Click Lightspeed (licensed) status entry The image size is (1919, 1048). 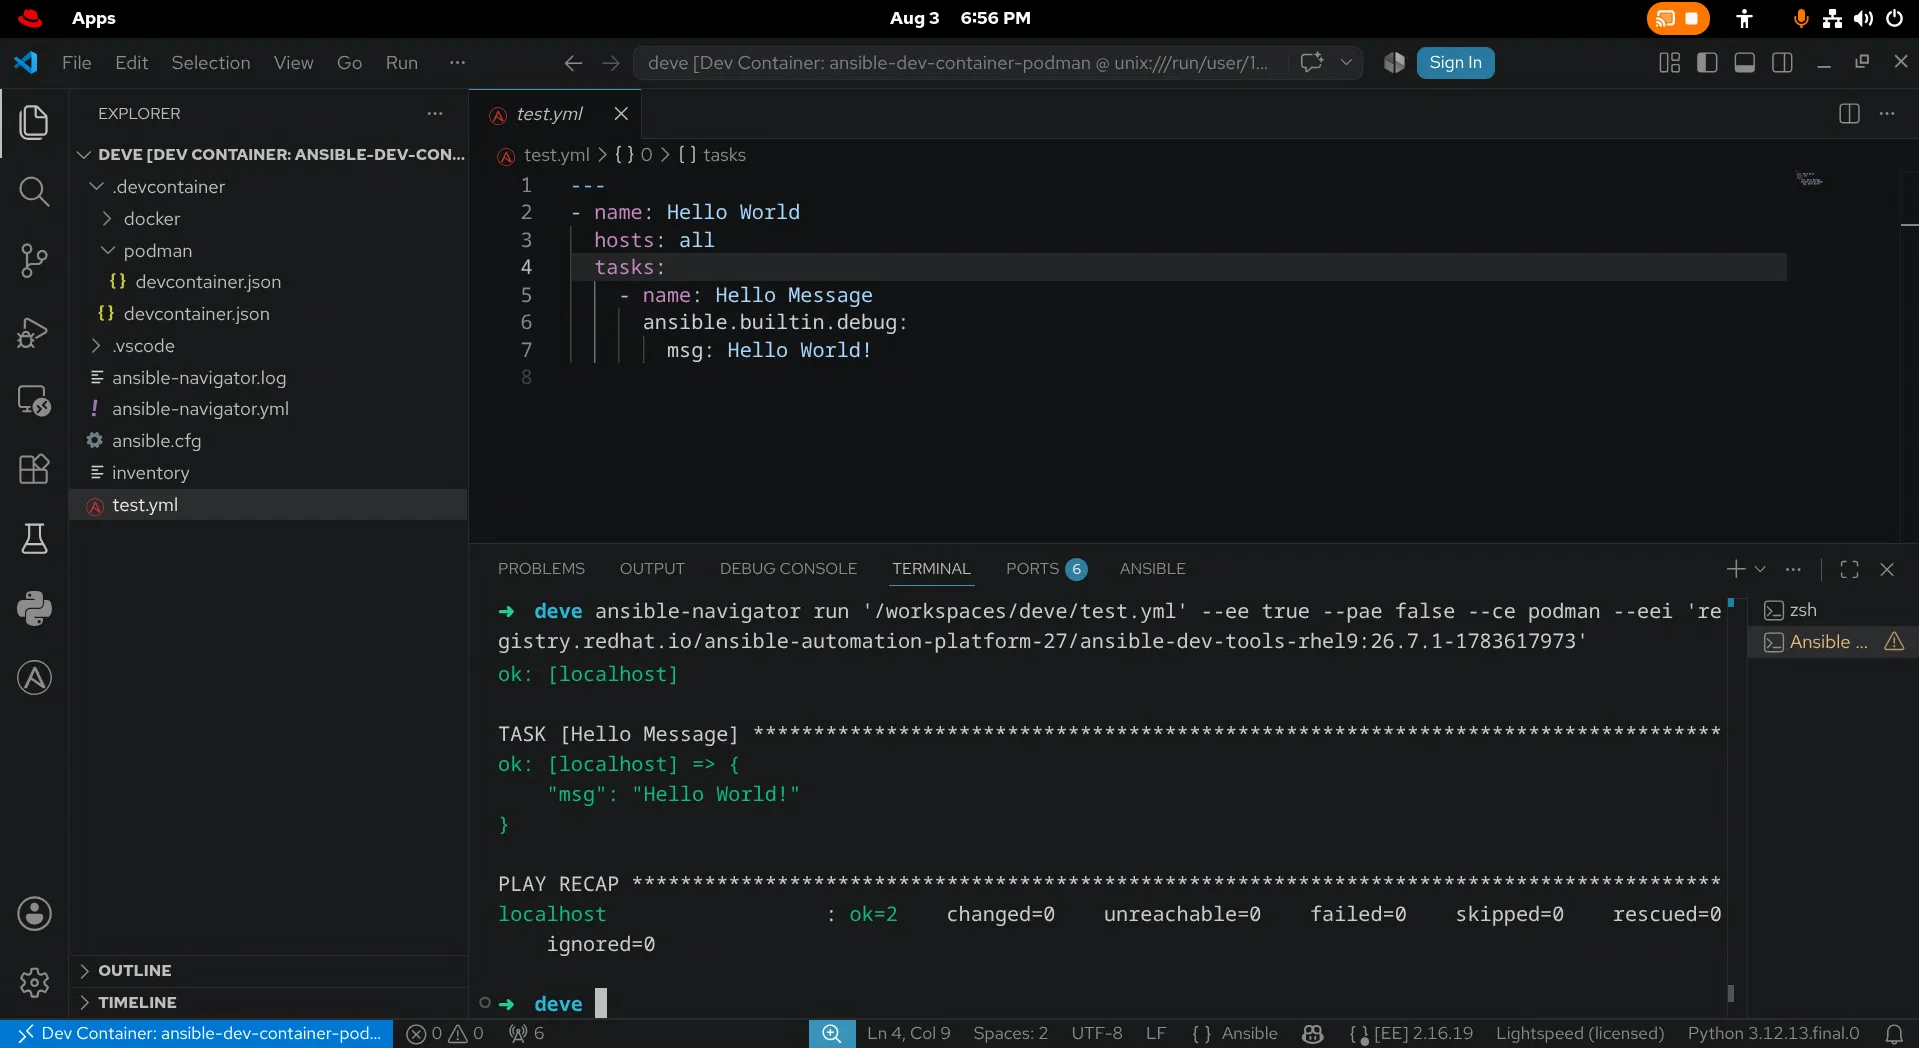click(x=1580, y=1034)
